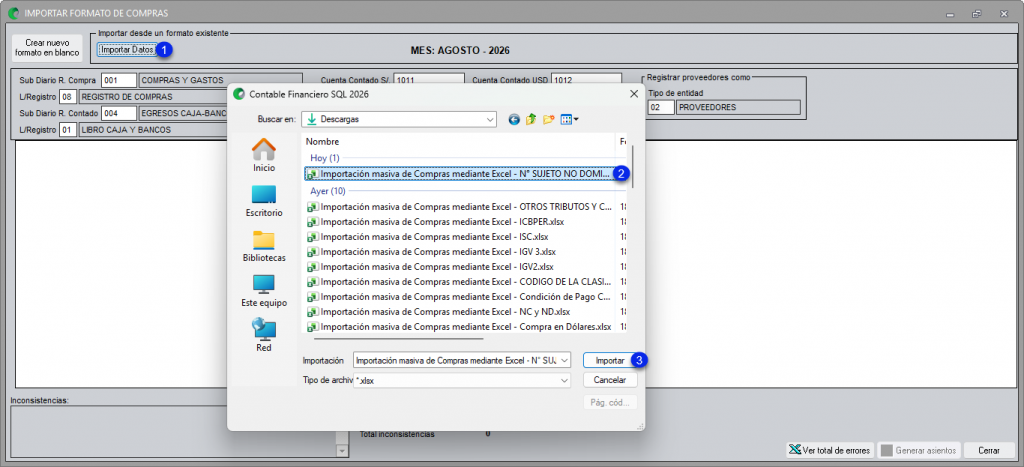Click the Importar Datos button
Image resolution: width=1024 pixels, height=467 pixels.
(x=127, y=50)
